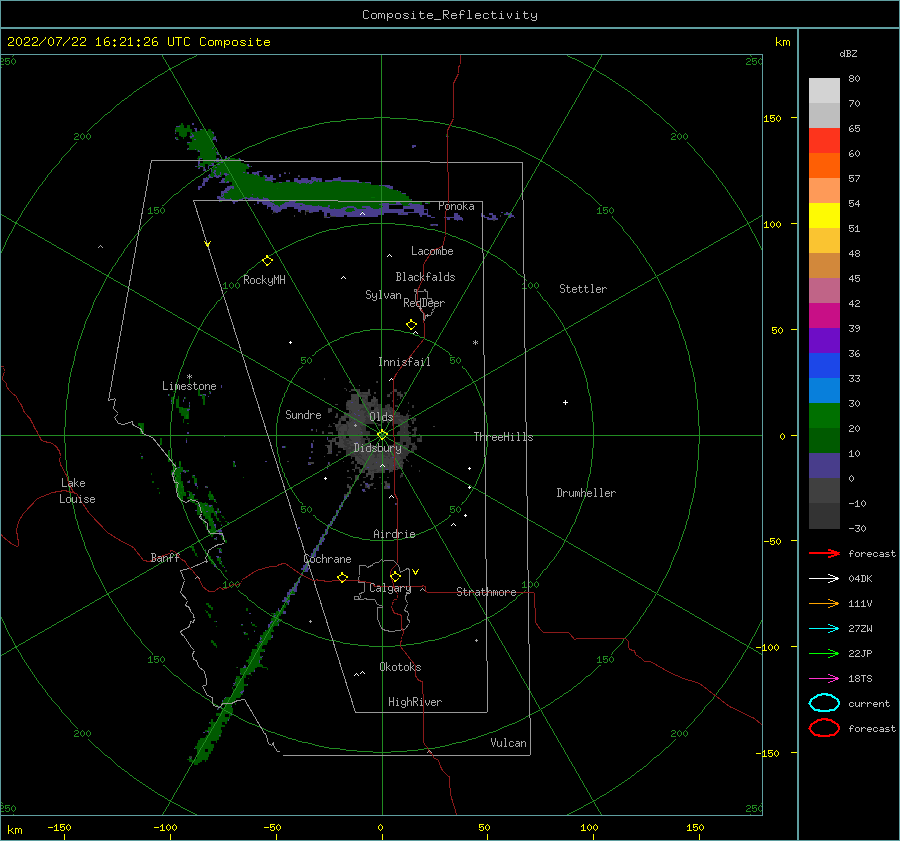The width and height of the screenshot is (900, 841).
Task: Select the white 04DK arrow legend icon
Action: (824, 578)
